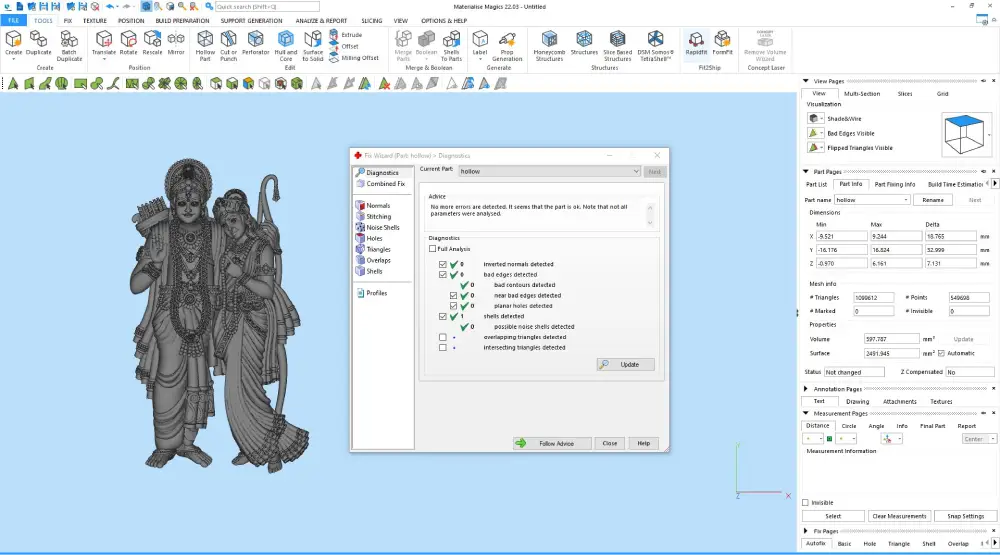Activate the Mirror tool
This screenshot has width=1000, height=555.
click(176, 43)
